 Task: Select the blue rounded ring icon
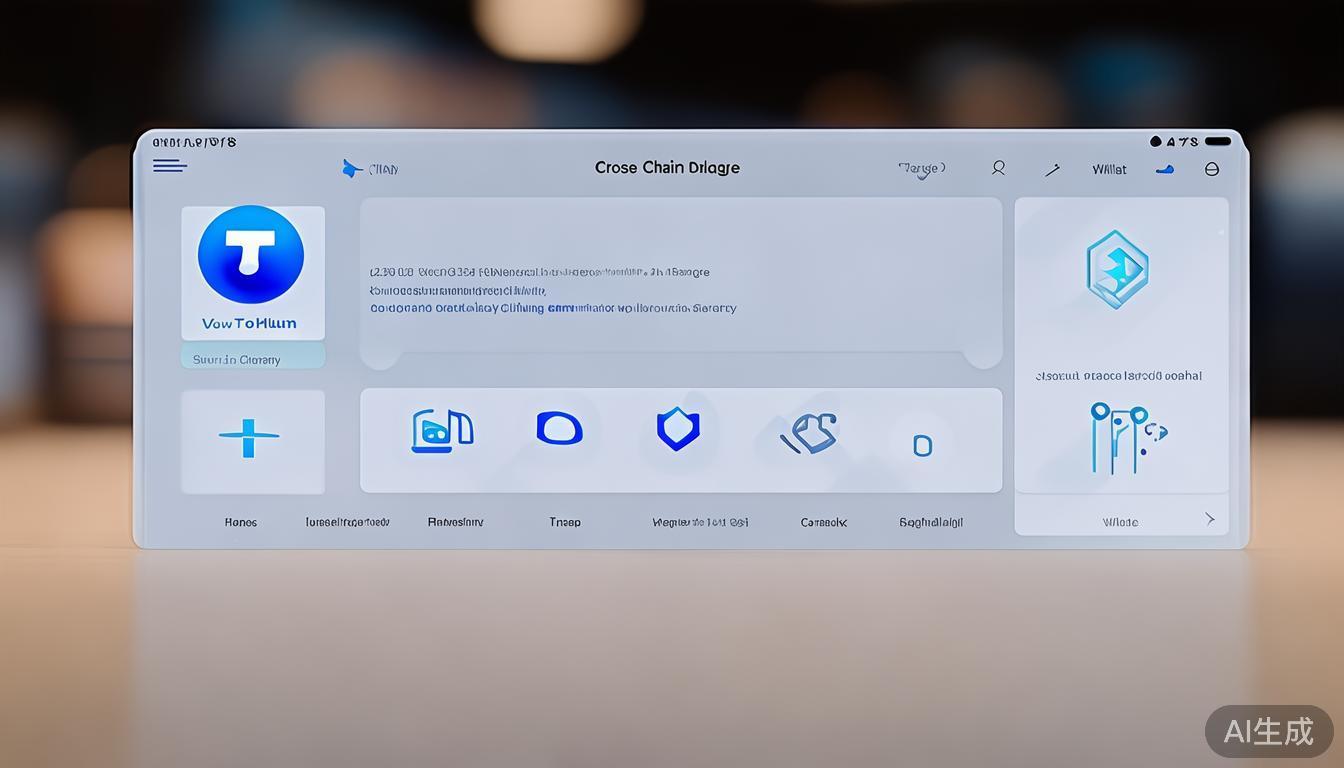[559, 428]
